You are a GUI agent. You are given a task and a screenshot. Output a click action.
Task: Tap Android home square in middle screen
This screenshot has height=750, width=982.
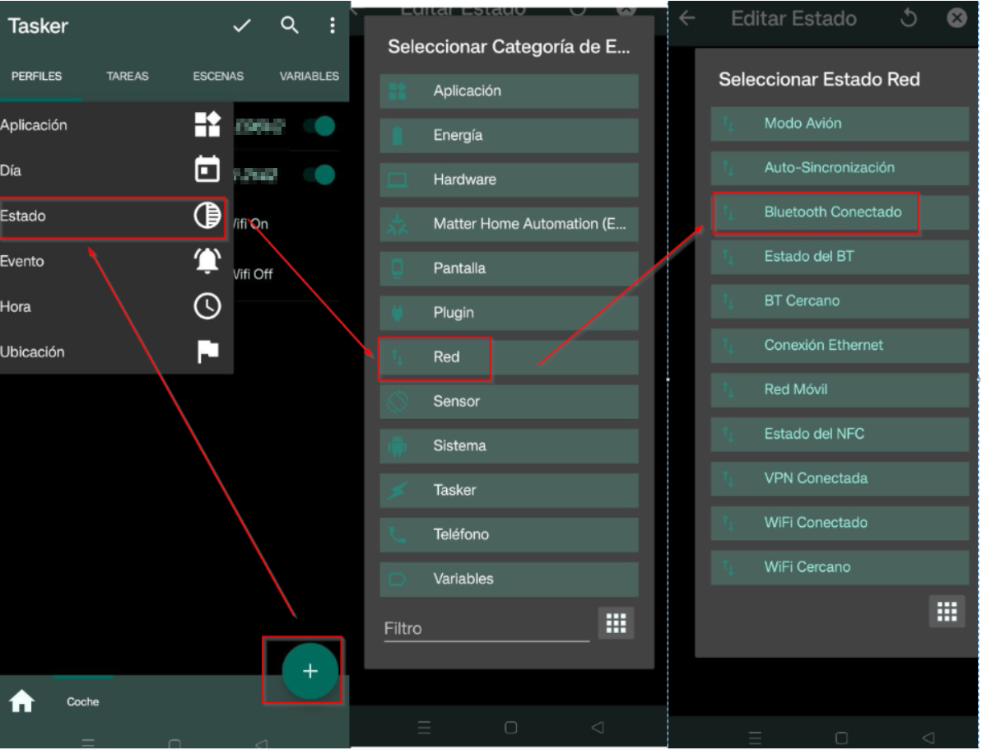[x=510, y=727]
